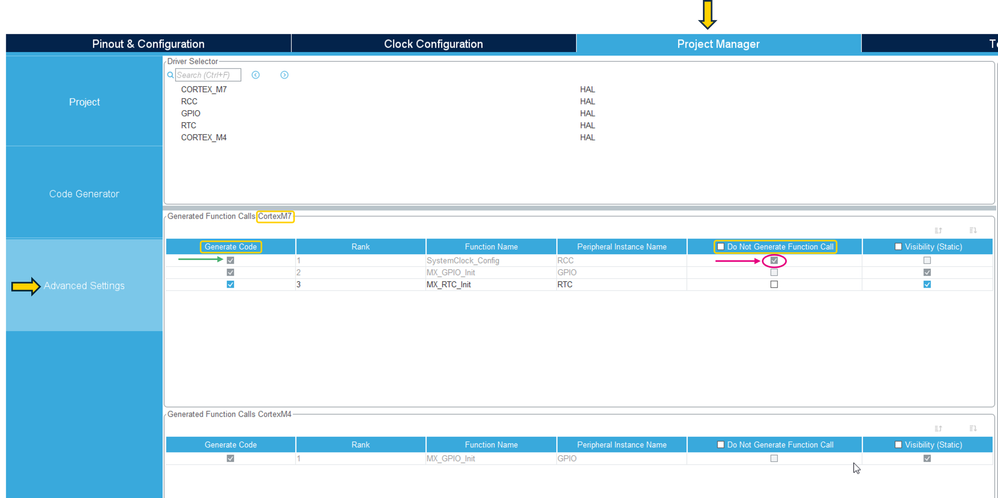
Task: Click HAL value for RTC driver
Action: click(x=587, y=125)
